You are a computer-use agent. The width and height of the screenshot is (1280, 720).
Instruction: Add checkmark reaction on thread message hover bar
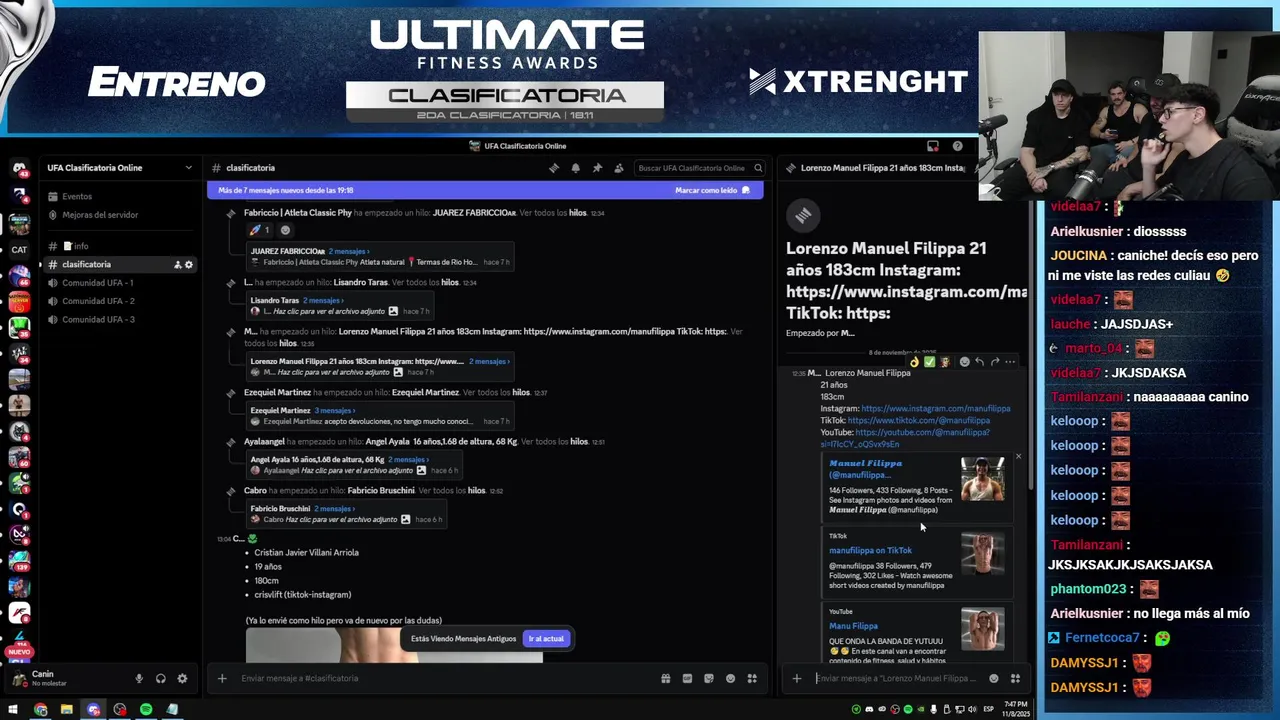click(x=929, y=362)
